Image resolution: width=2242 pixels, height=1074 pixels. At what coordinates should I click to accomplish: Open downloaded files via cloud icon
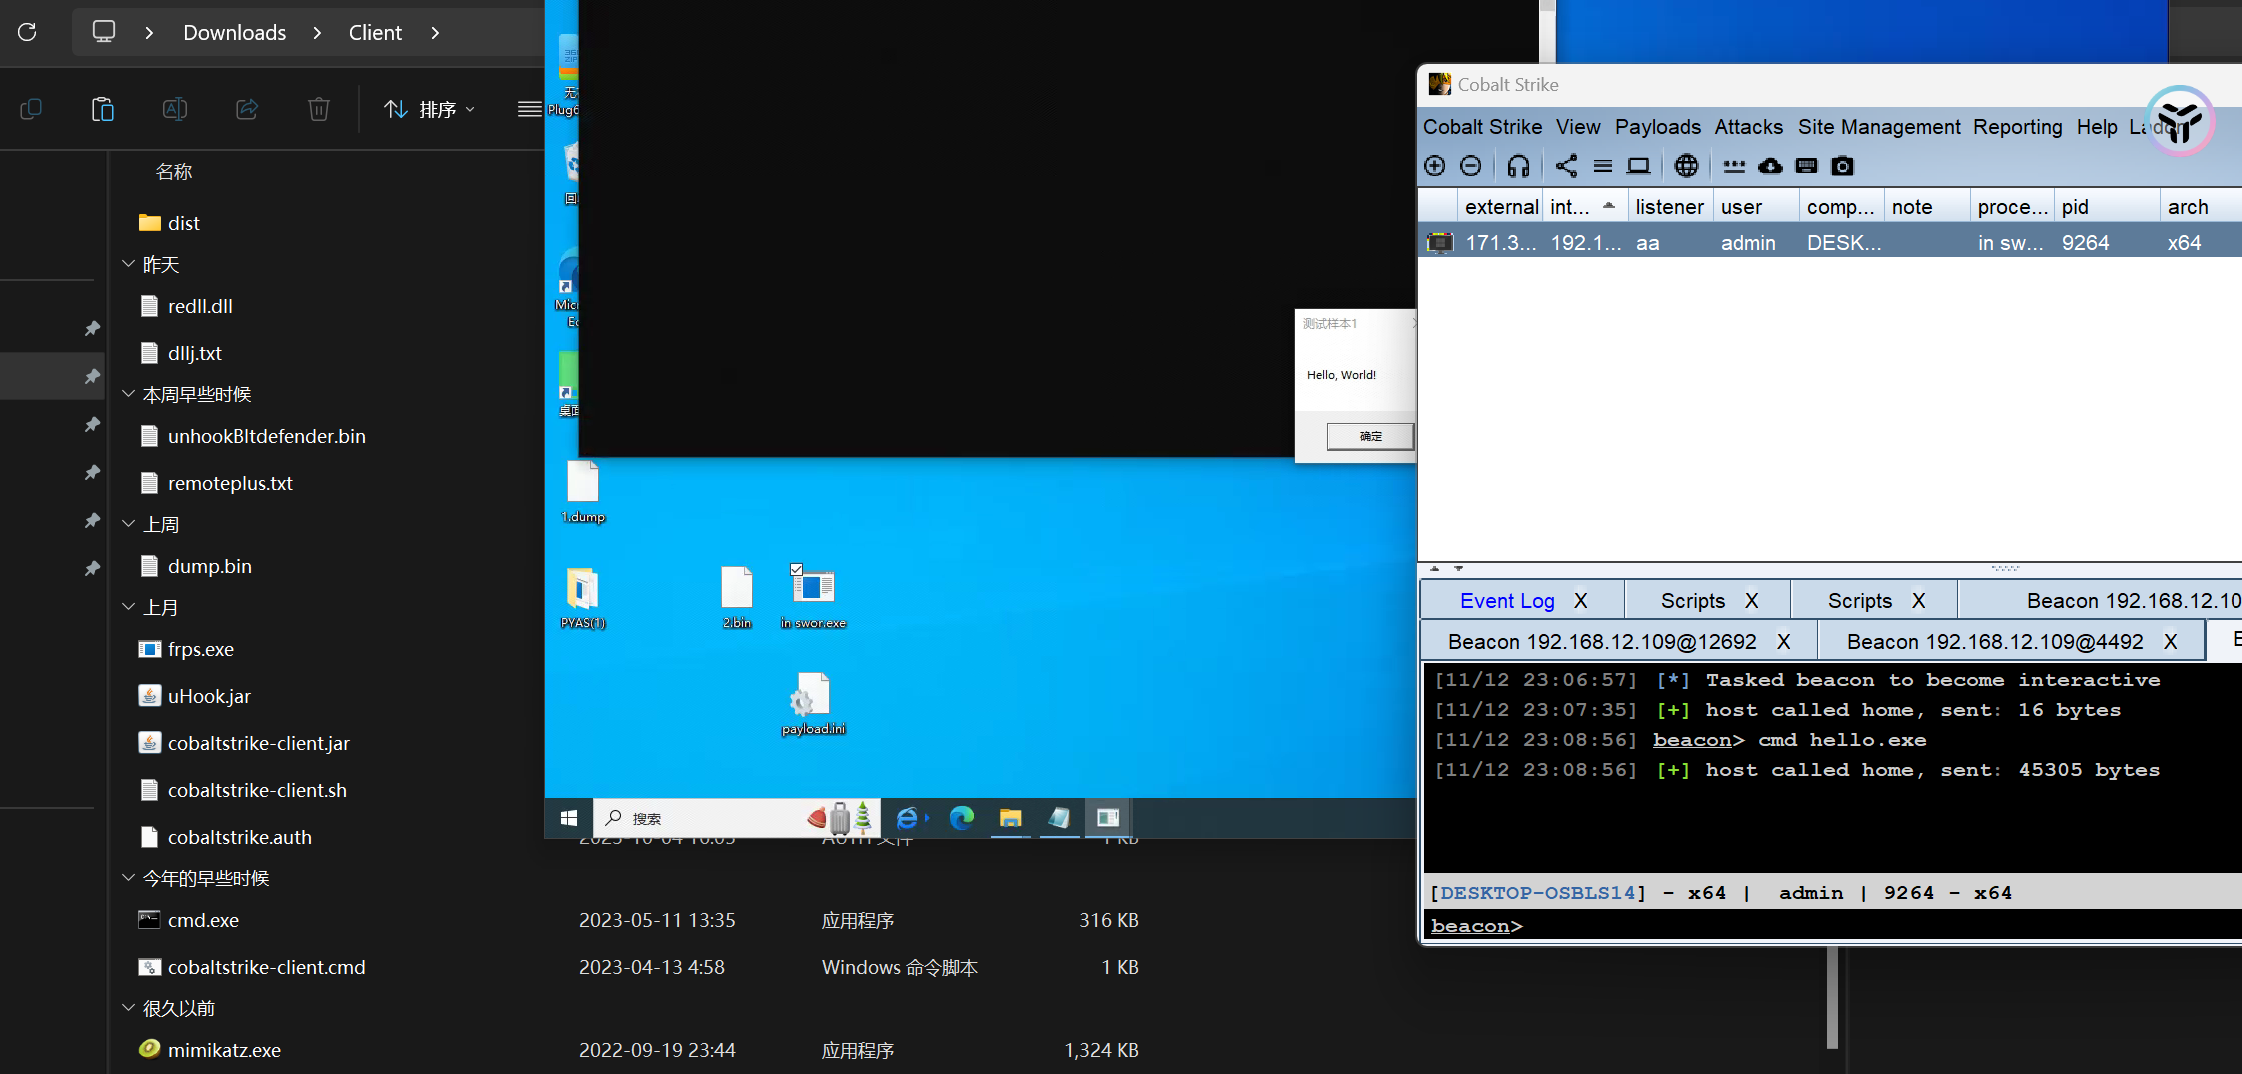click(1770, 165)
